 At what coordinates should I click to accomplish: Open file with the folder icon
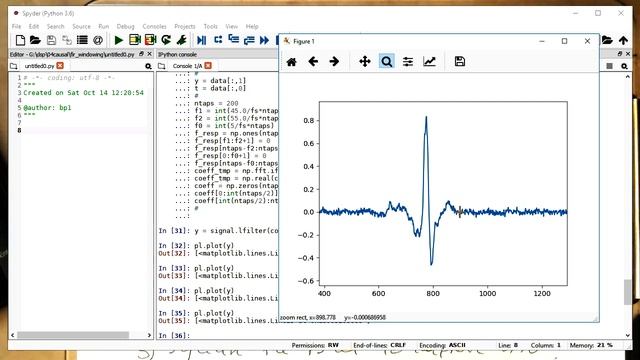click(35, 40)
